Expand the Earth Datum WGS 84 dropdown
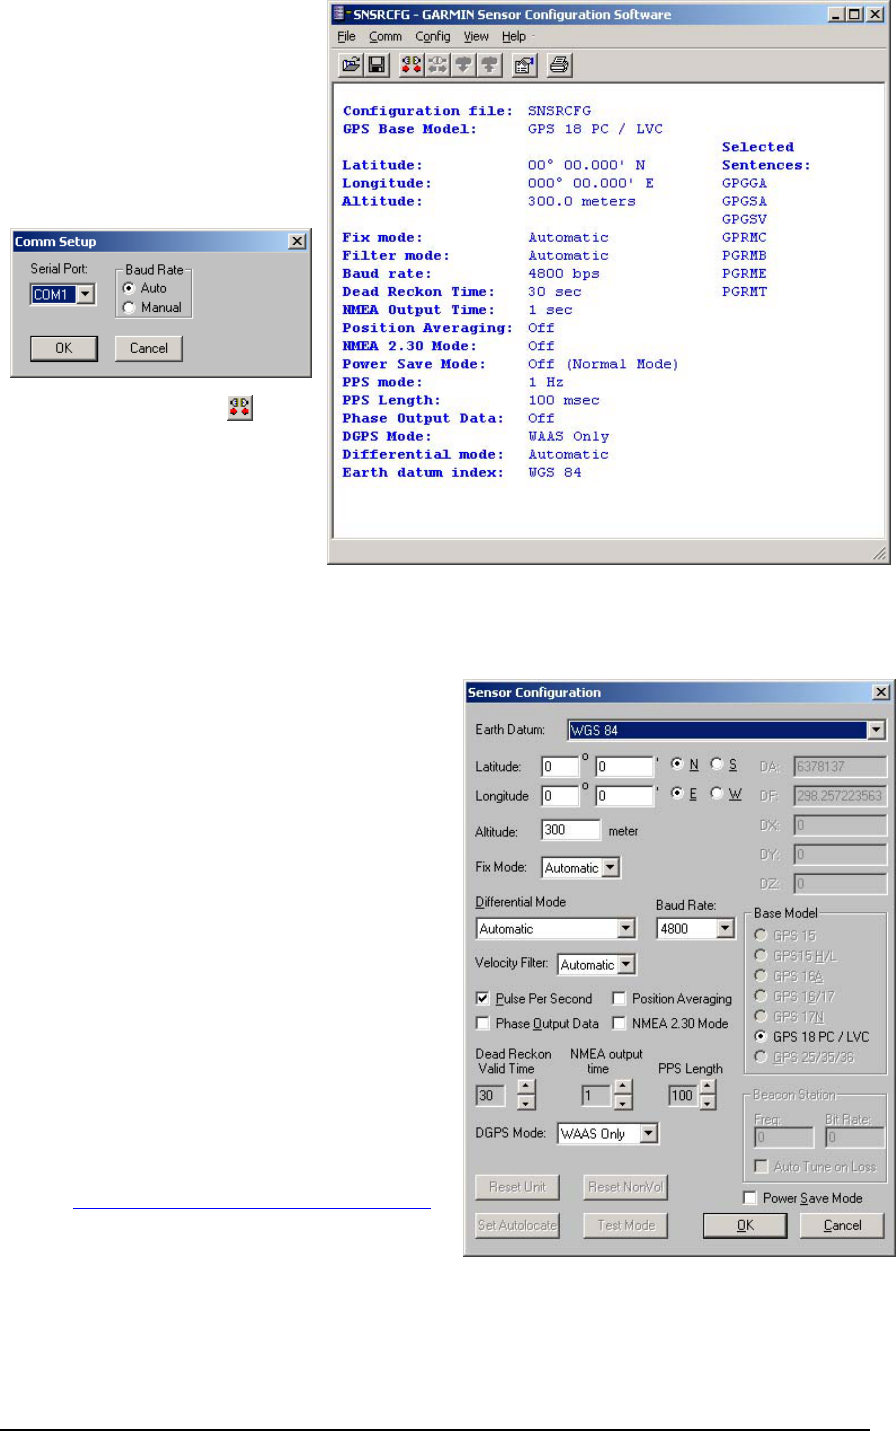The image size is (896, 1431). [876, 730]
